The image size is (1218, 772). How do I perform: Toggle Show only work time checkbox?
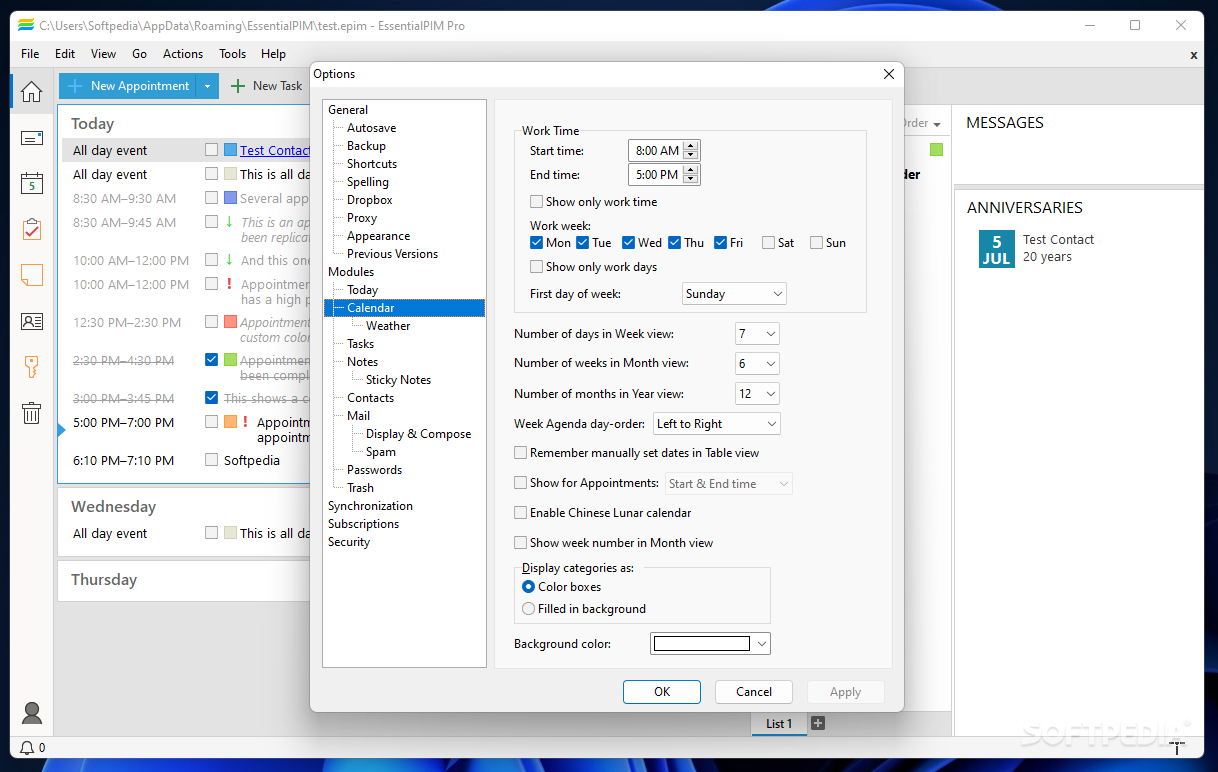pos(536,202)
